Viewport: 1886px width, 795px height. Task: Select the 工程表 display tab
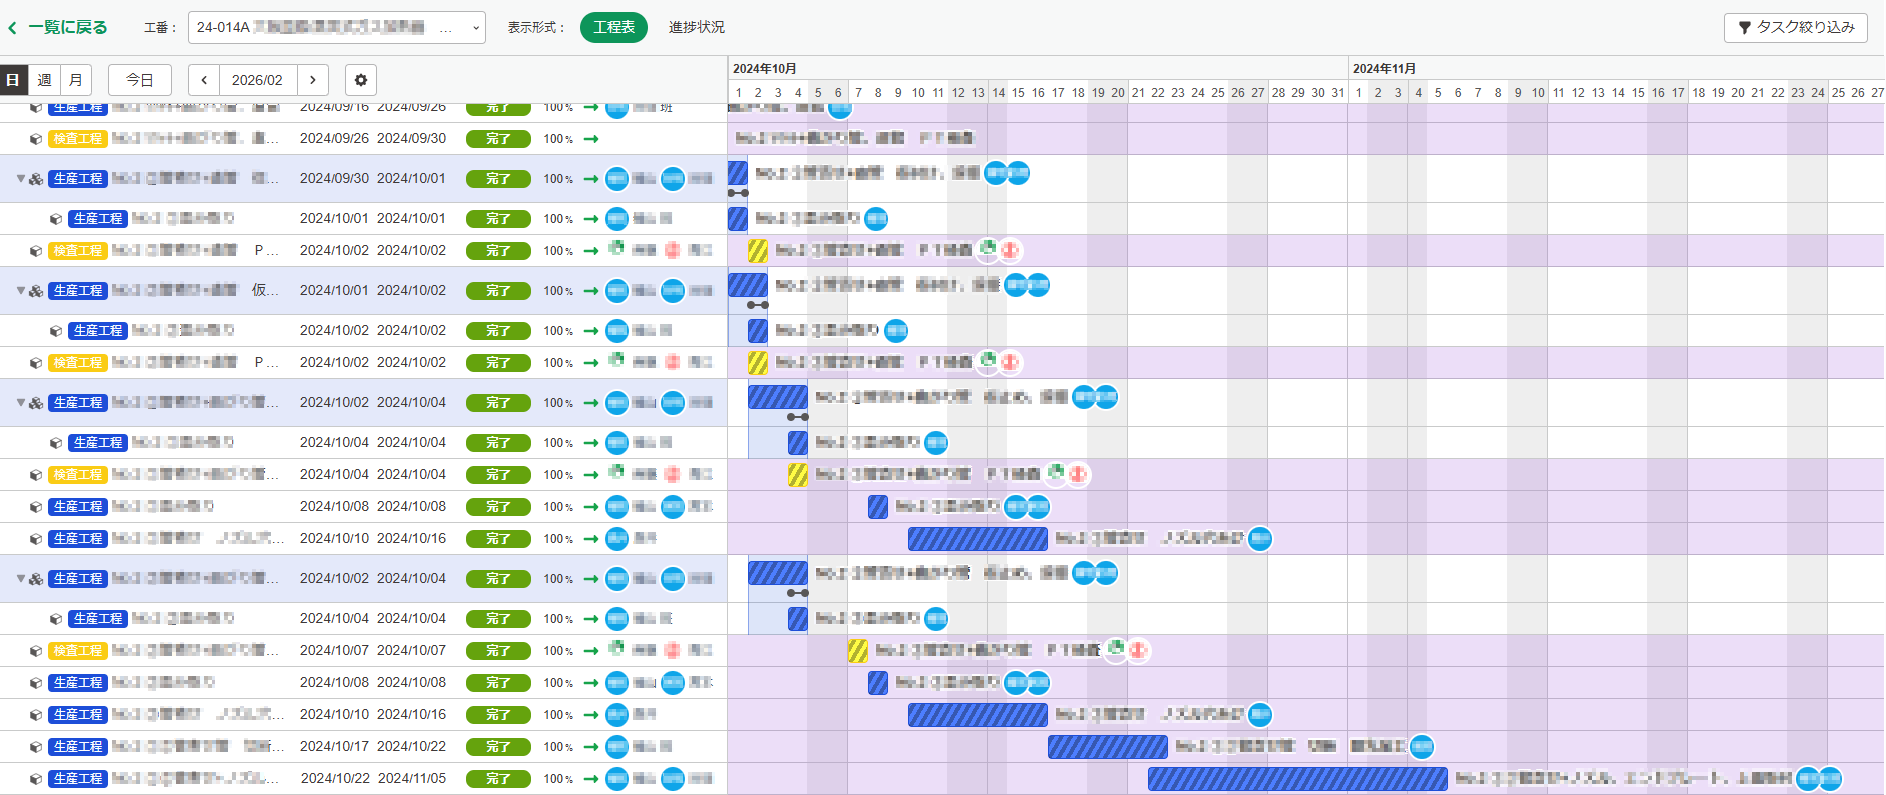(613, 27)
